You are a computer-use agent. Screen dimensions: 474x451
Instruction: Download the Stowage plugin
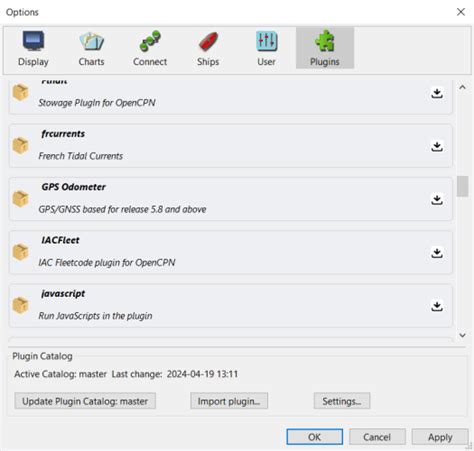coord(437,93)
